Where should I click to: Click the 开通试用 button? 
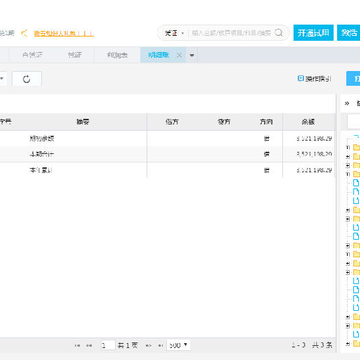point(313,33)
